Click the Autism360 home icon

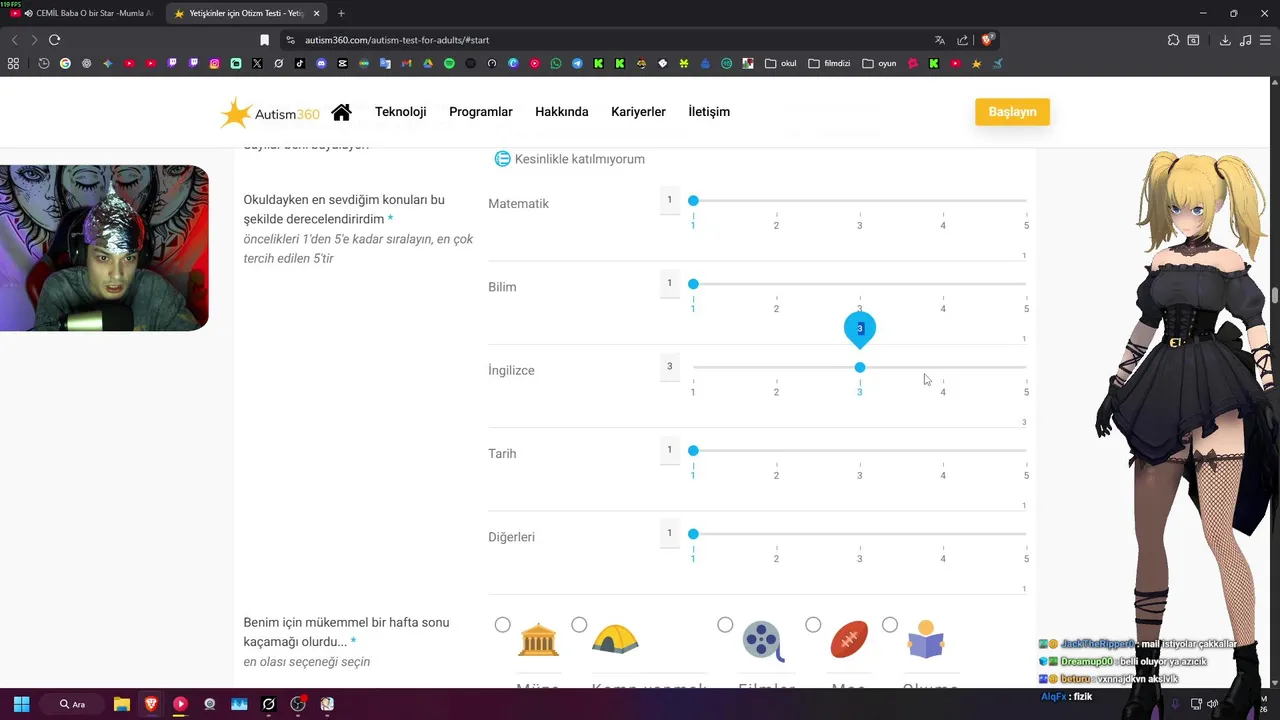[x=341, y=112]
